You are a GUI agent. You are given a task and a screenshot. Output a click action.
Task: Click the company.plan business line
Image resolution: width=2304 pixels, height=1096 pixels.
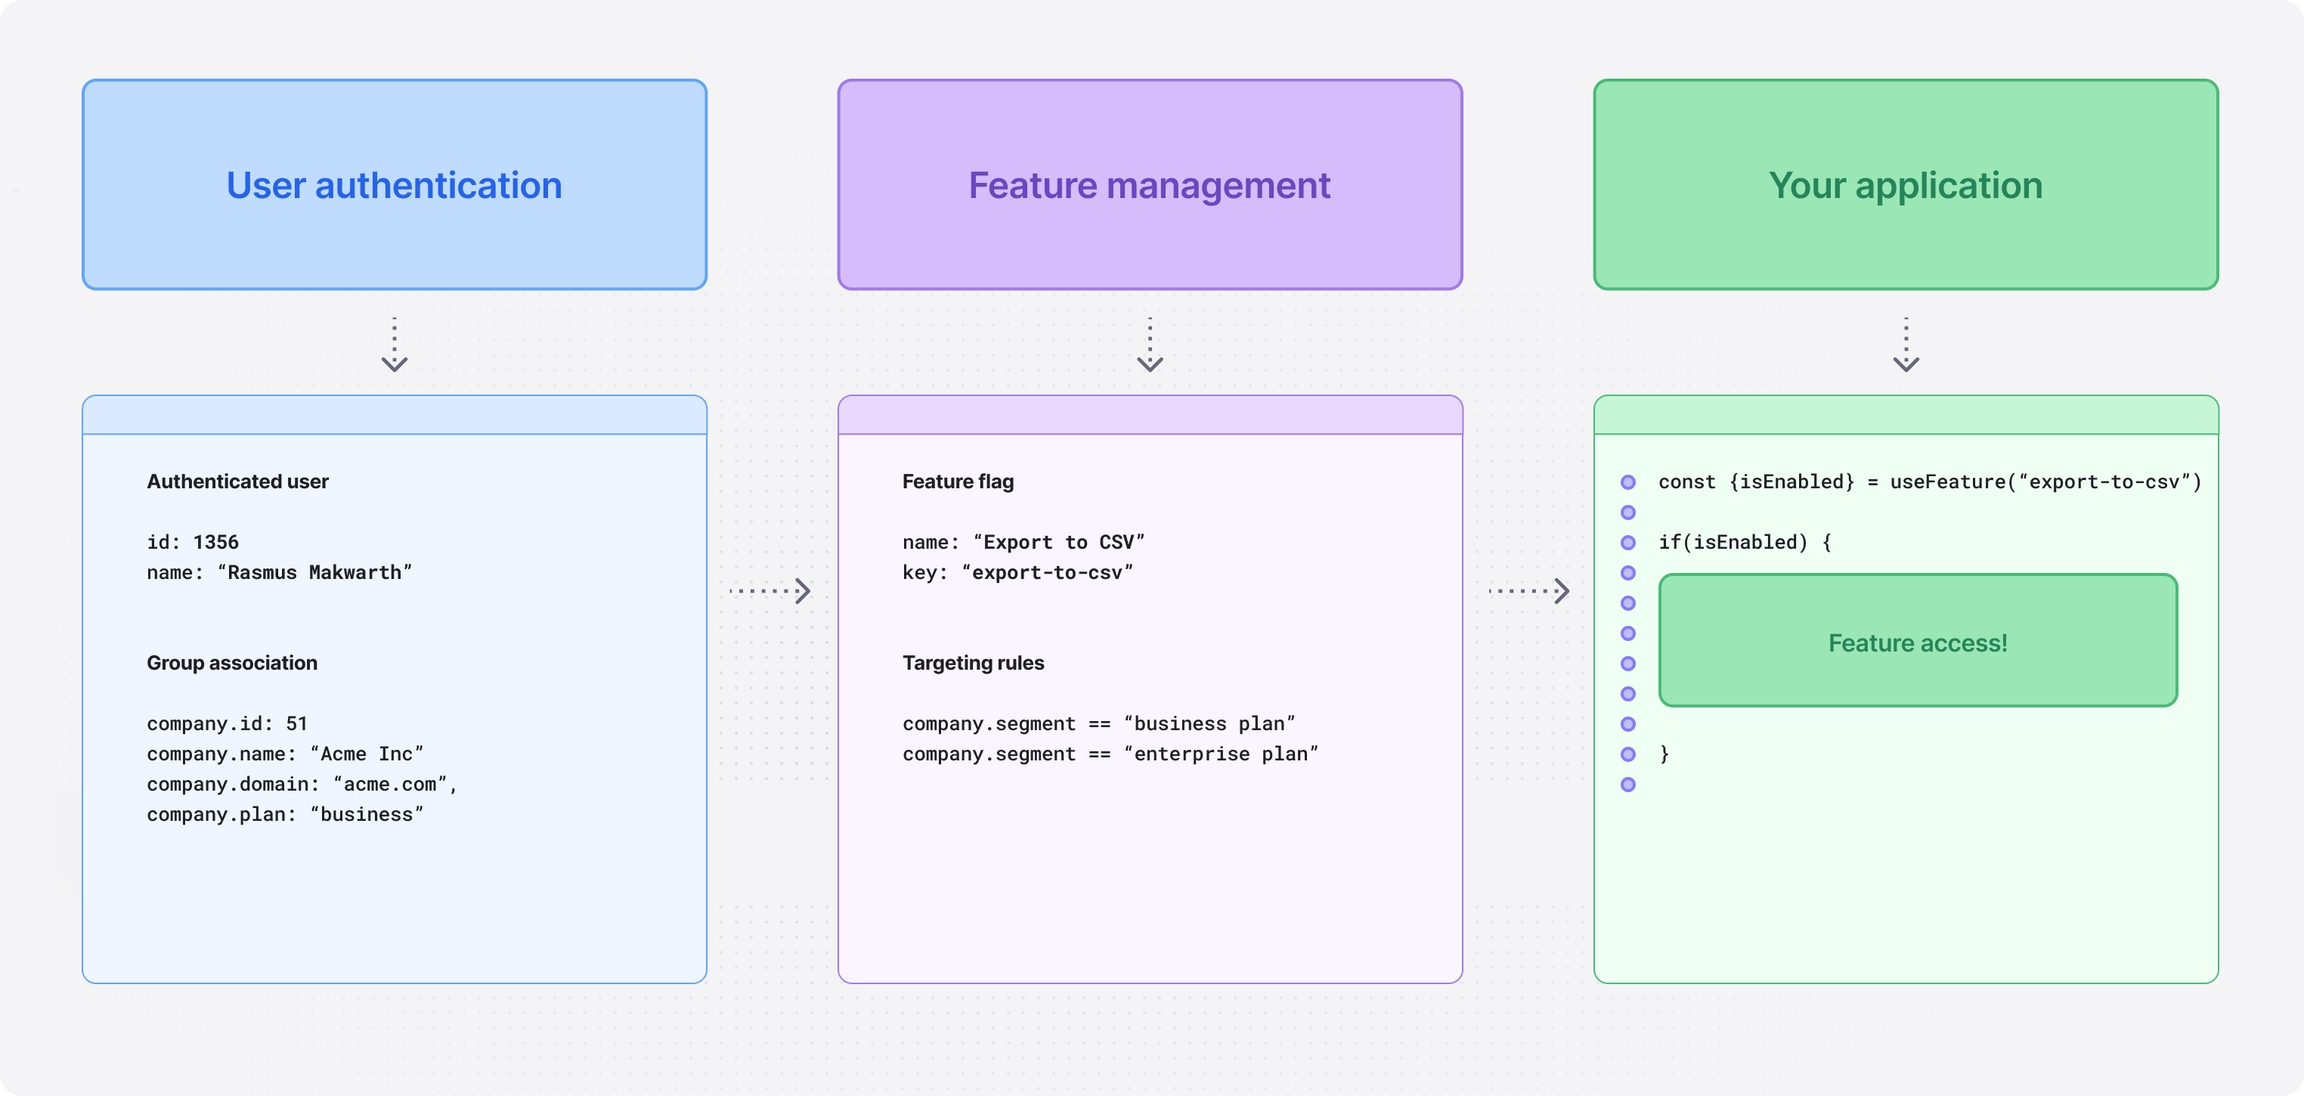pyautogui.click(x=285, y=815)
